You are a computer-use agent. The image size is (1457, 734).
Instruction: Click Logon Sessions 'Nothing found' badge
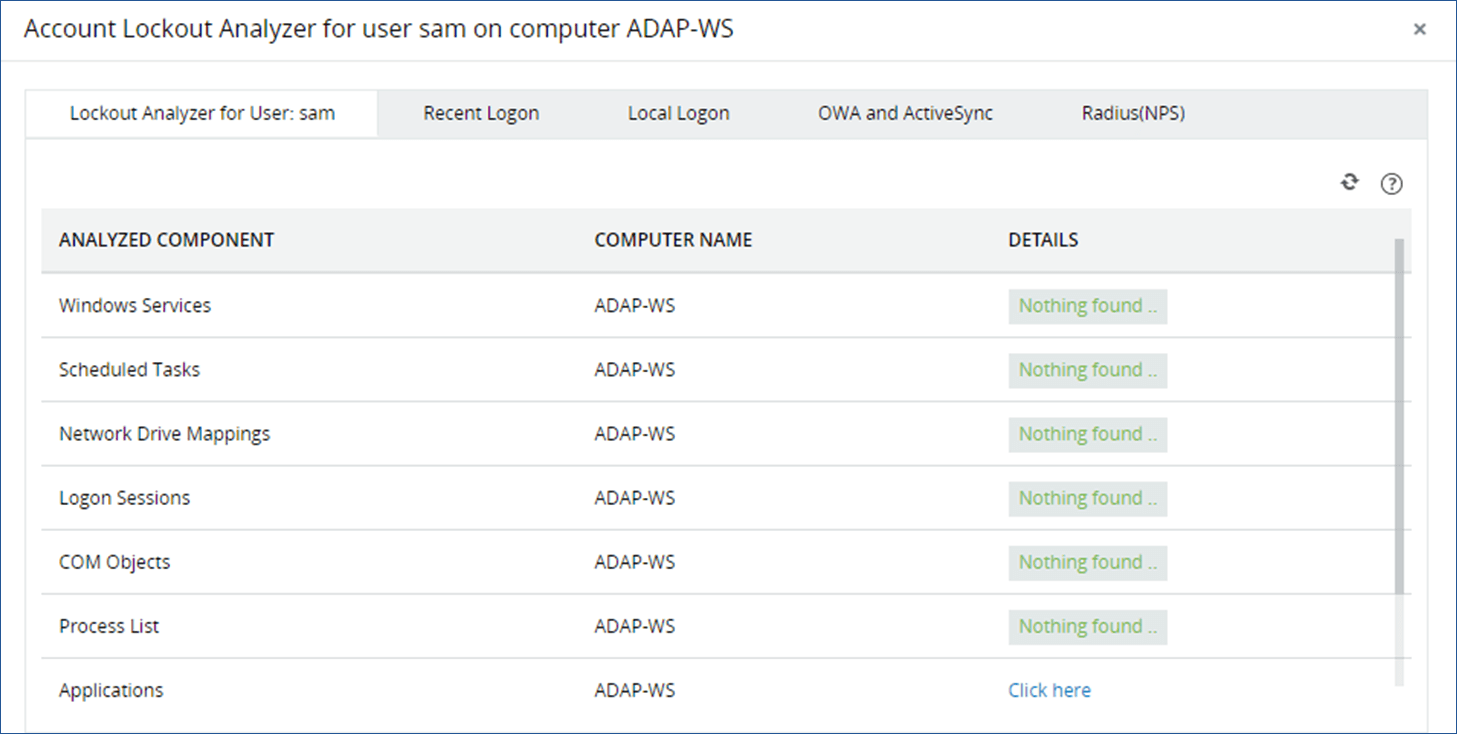click(x=1087, y=498)
